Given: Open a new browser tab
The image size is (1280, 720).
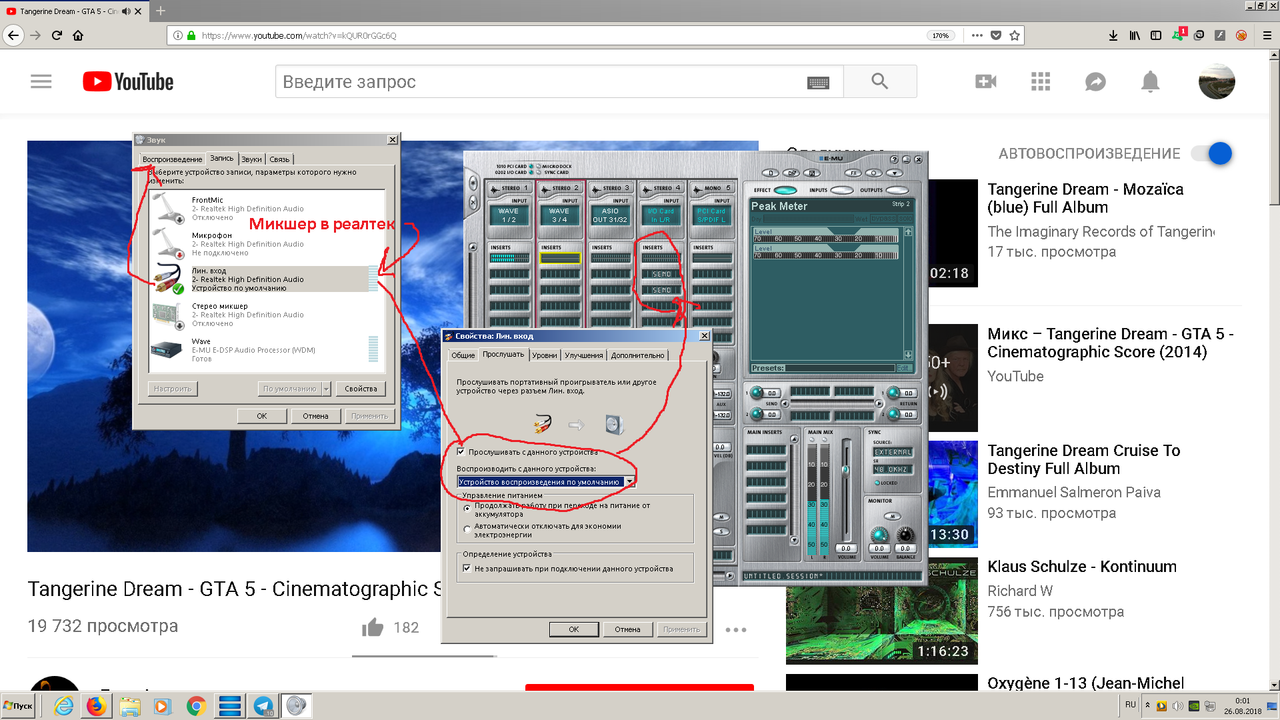Looking at the screenshot, I should tap(161, 10).
